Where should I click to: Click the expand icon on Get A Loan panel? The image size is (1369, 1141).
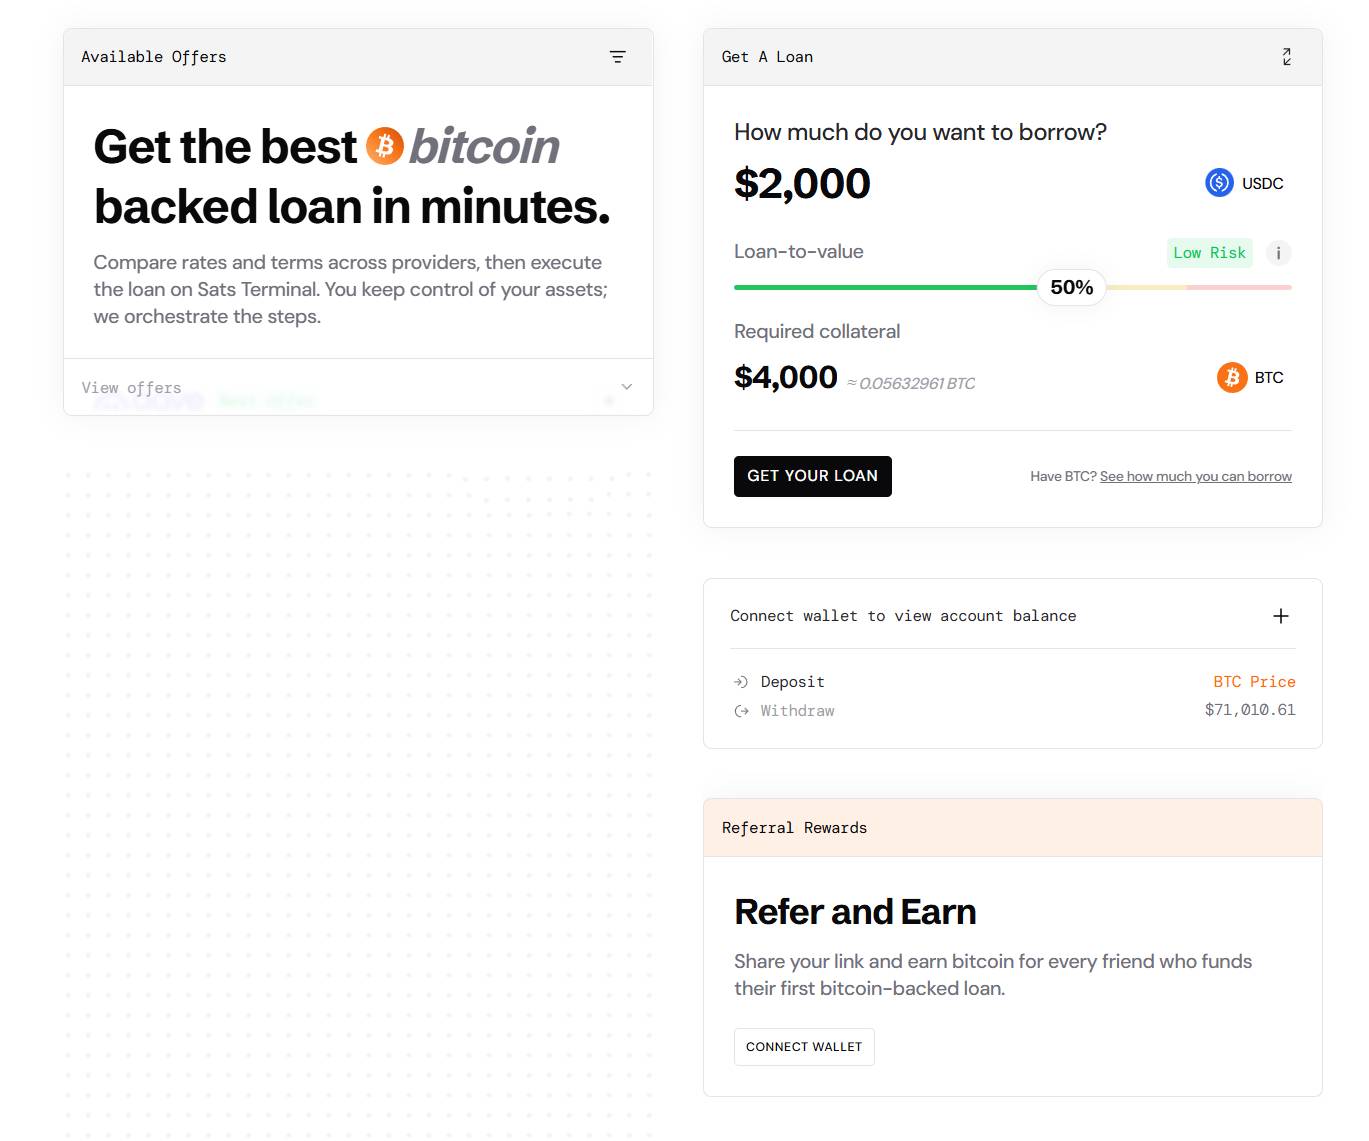1286,57
